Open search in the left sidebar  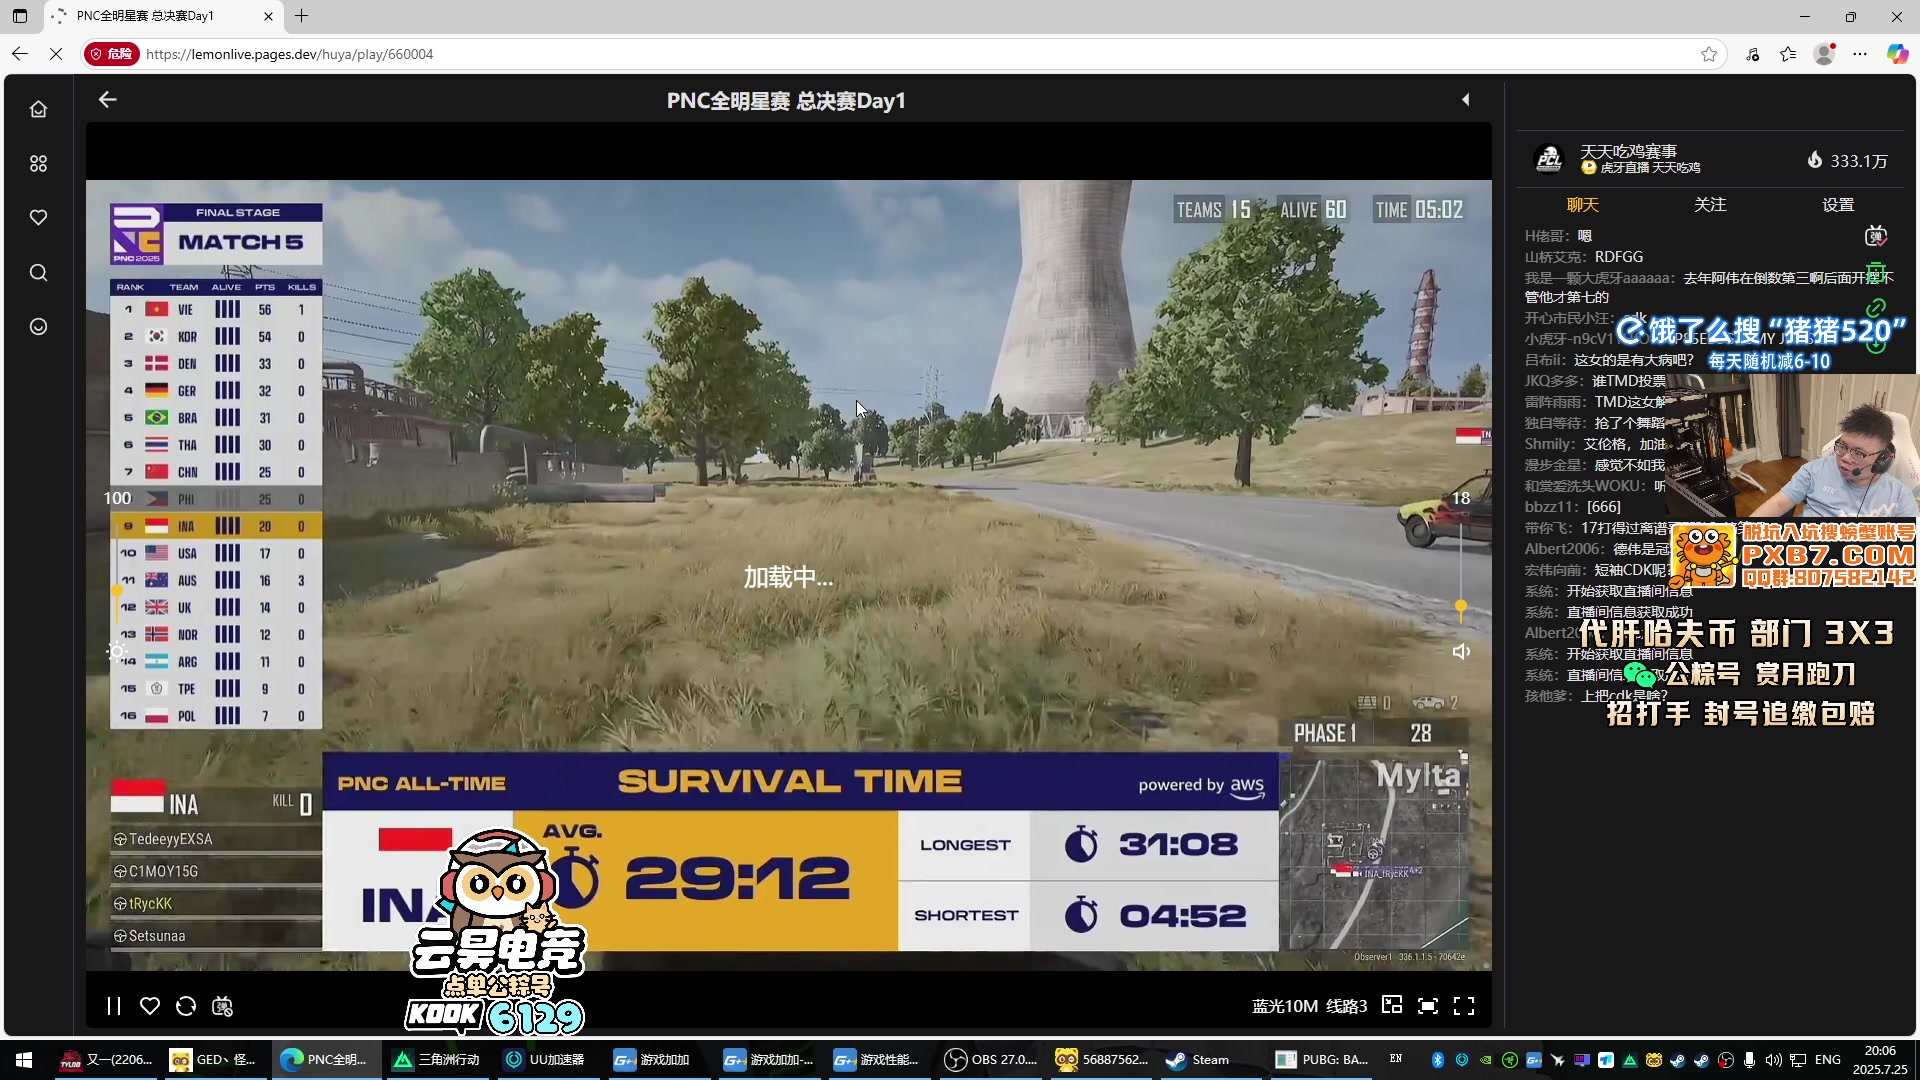[38, 272]
